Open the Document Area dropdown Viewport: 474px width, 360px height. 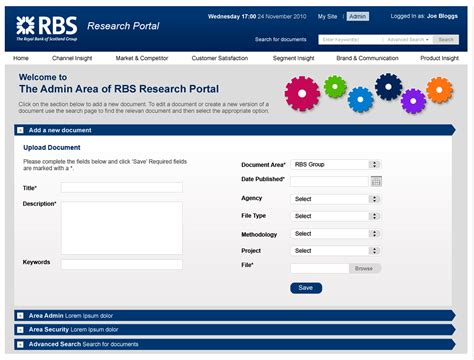(336, 164)
